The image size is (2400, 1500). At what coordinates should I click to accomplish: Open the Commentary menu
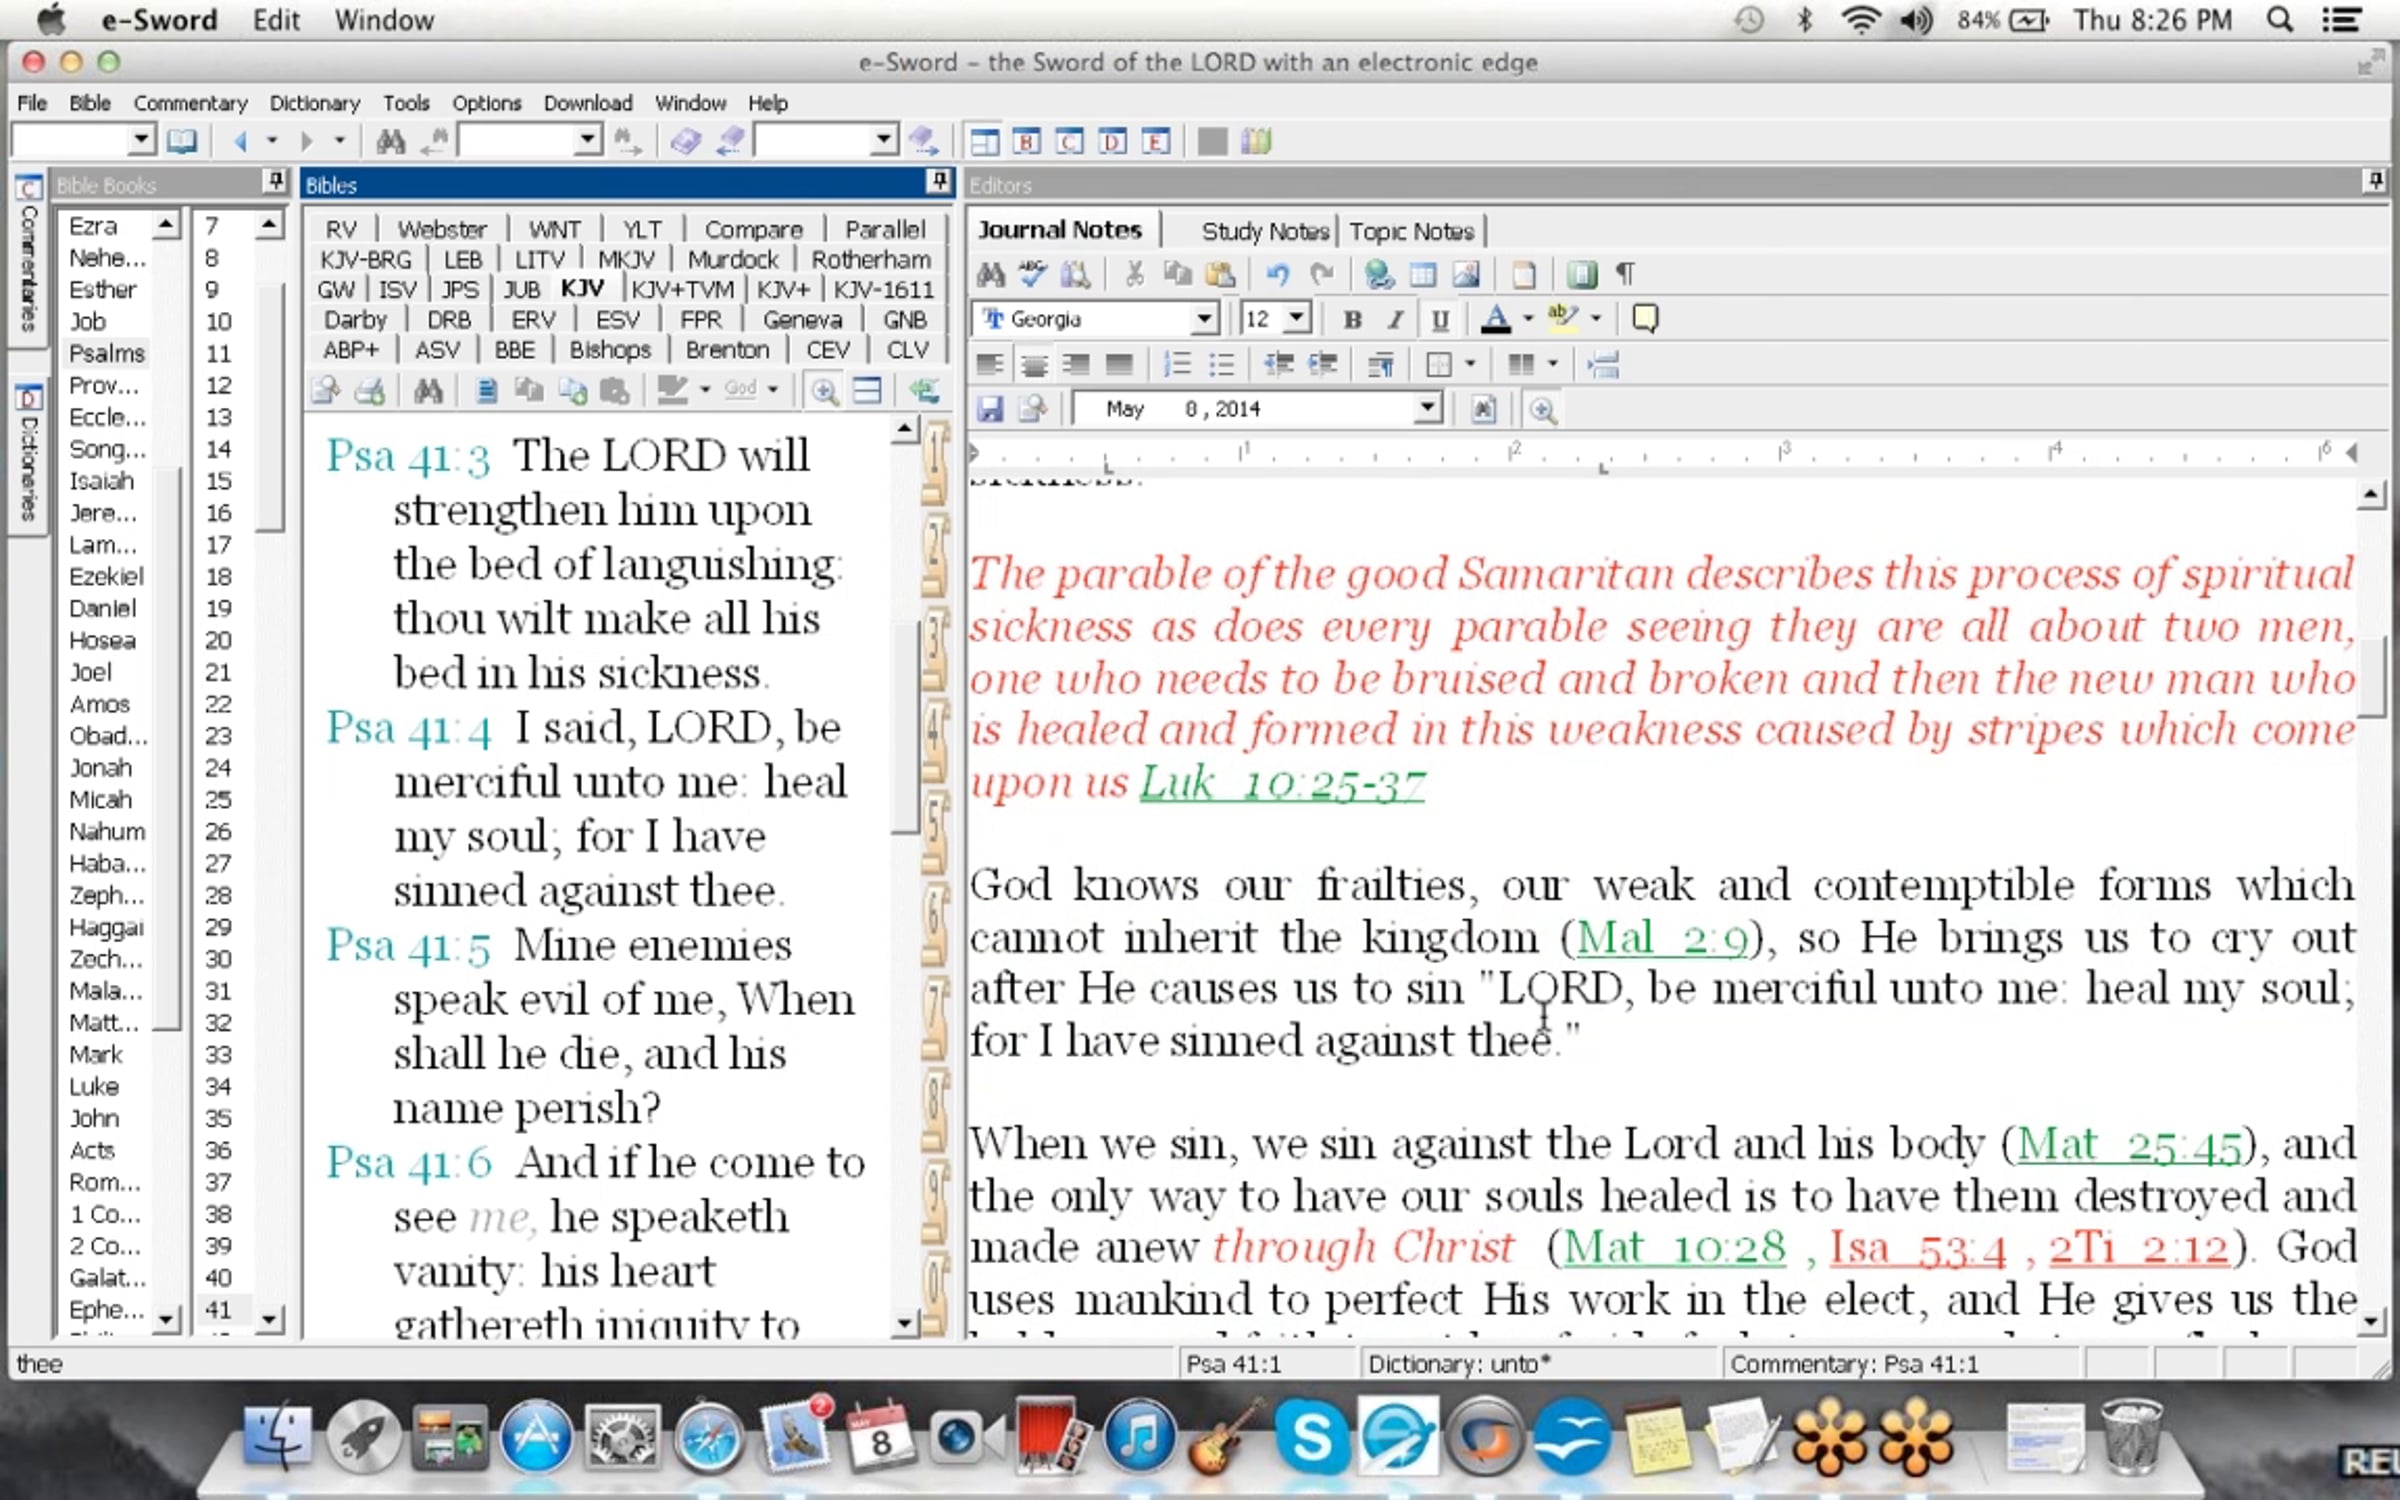coord(190,103)
